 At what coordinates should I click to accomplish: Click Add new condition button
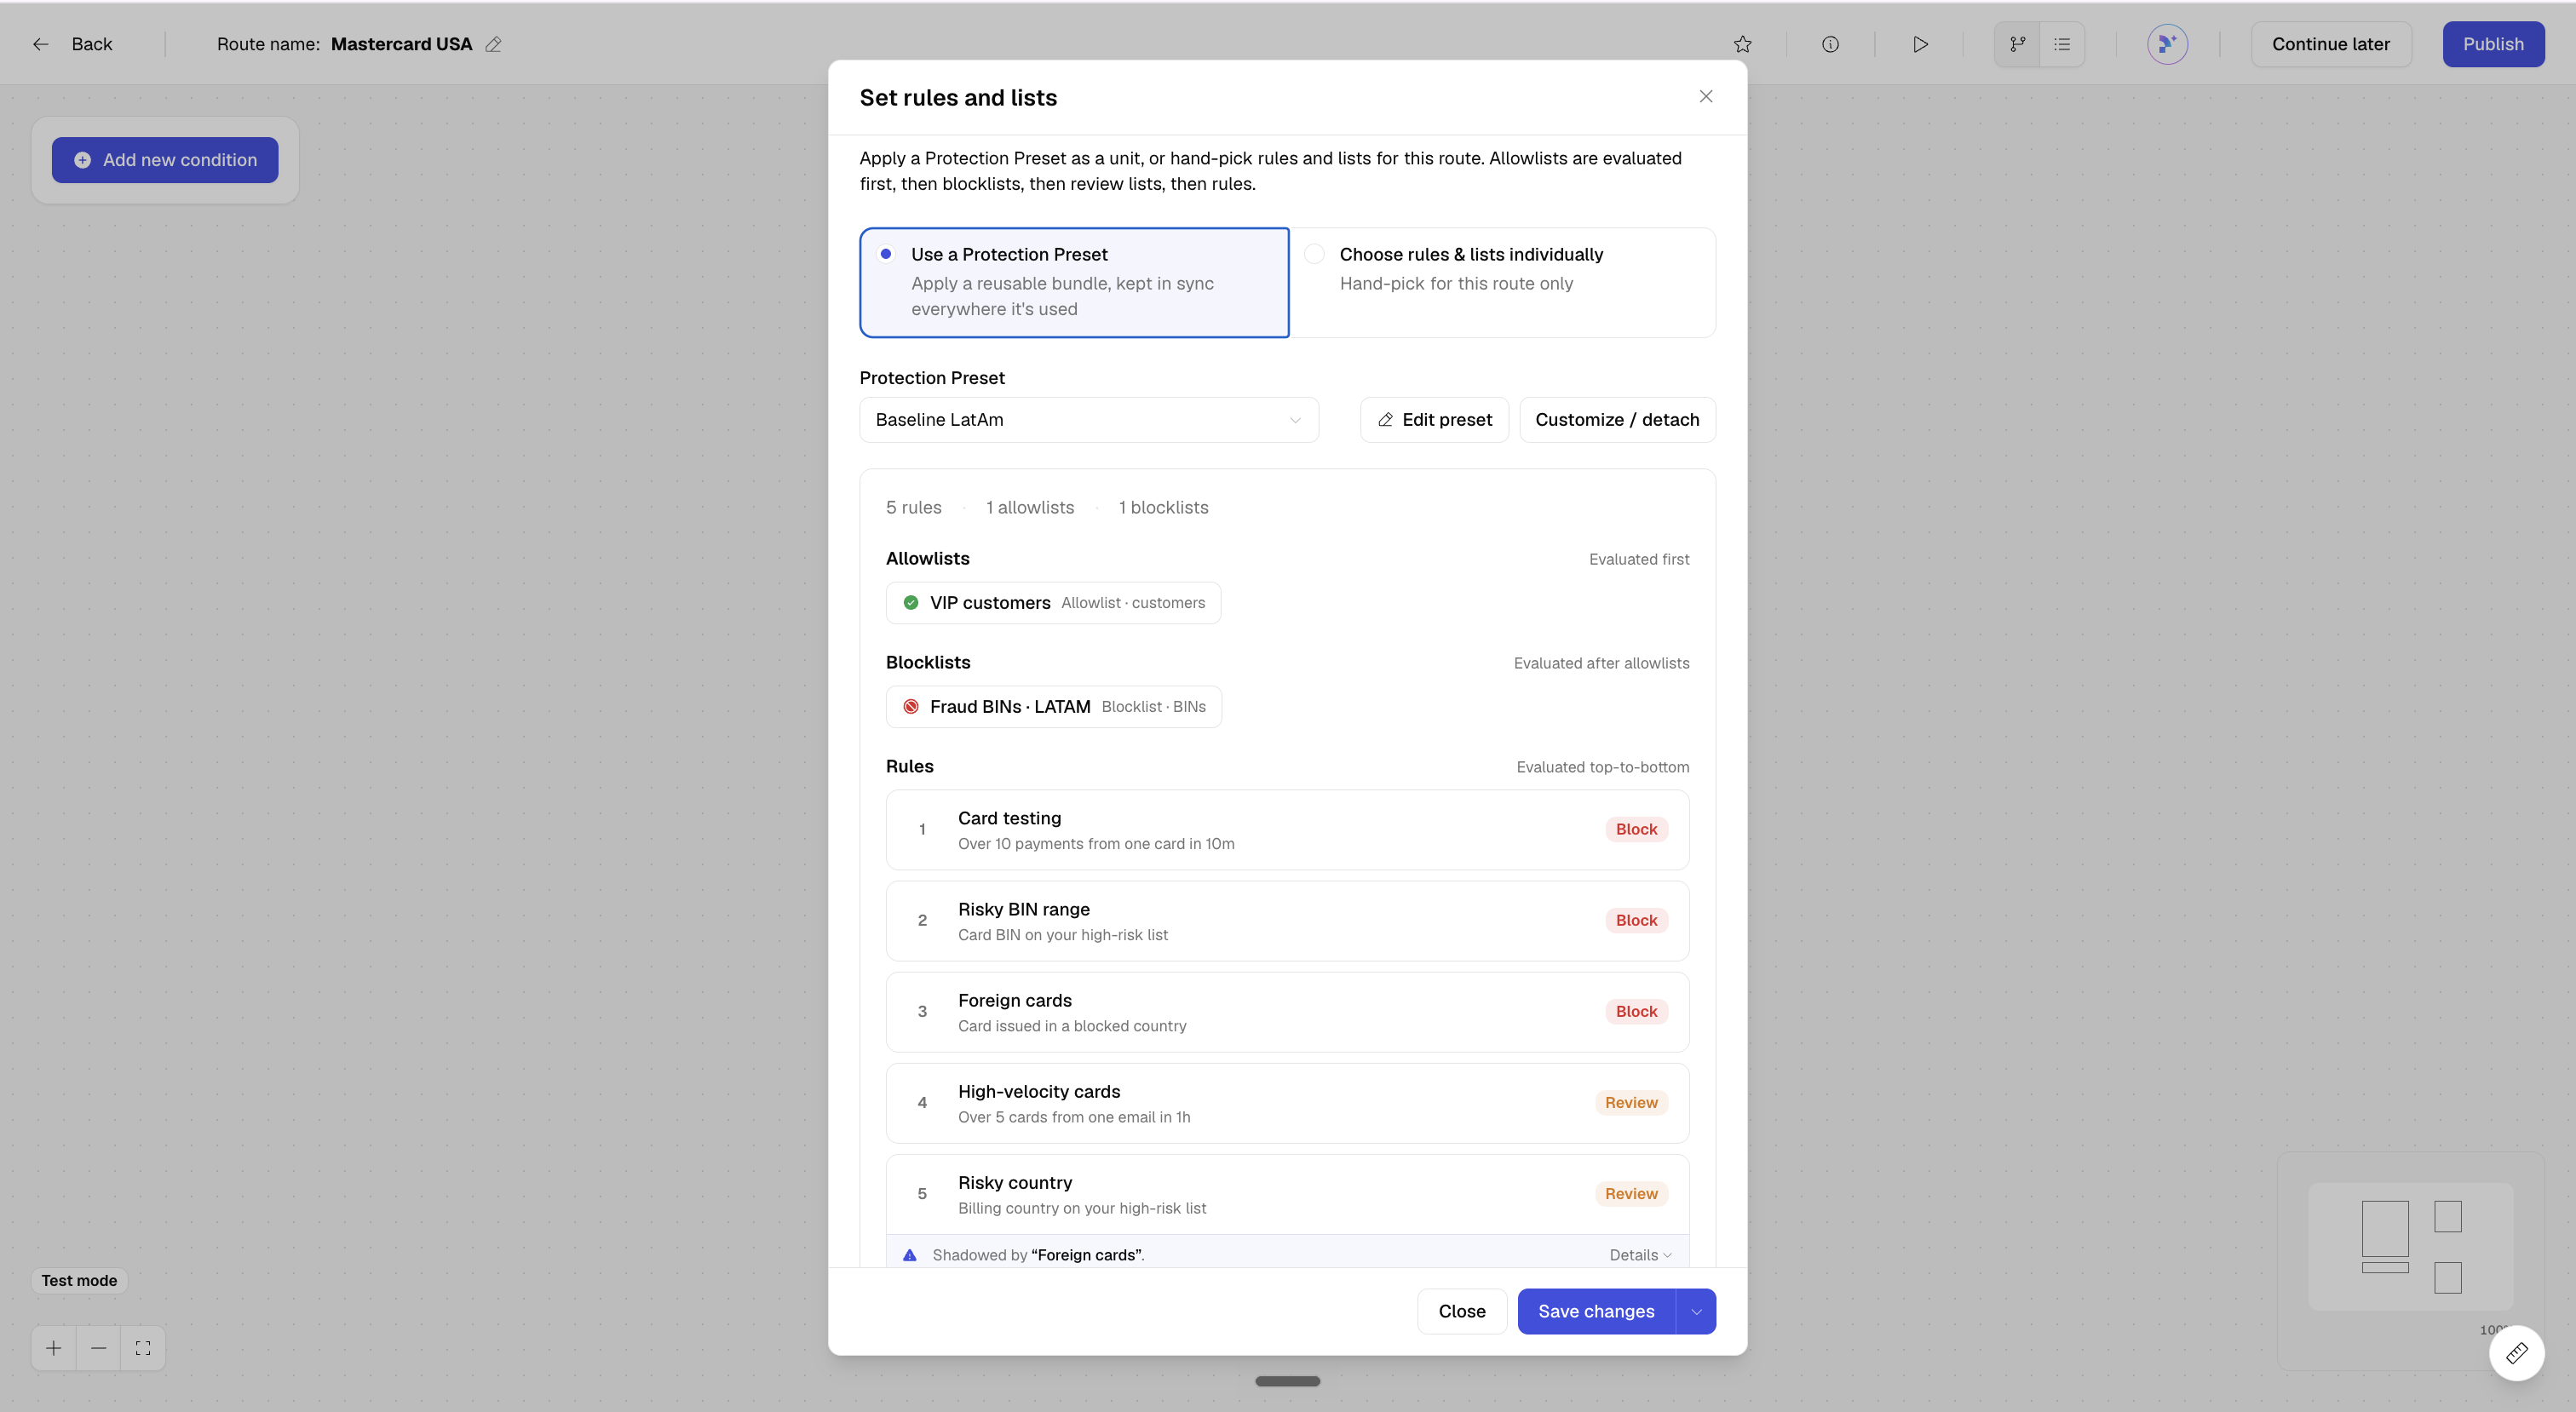165,160
